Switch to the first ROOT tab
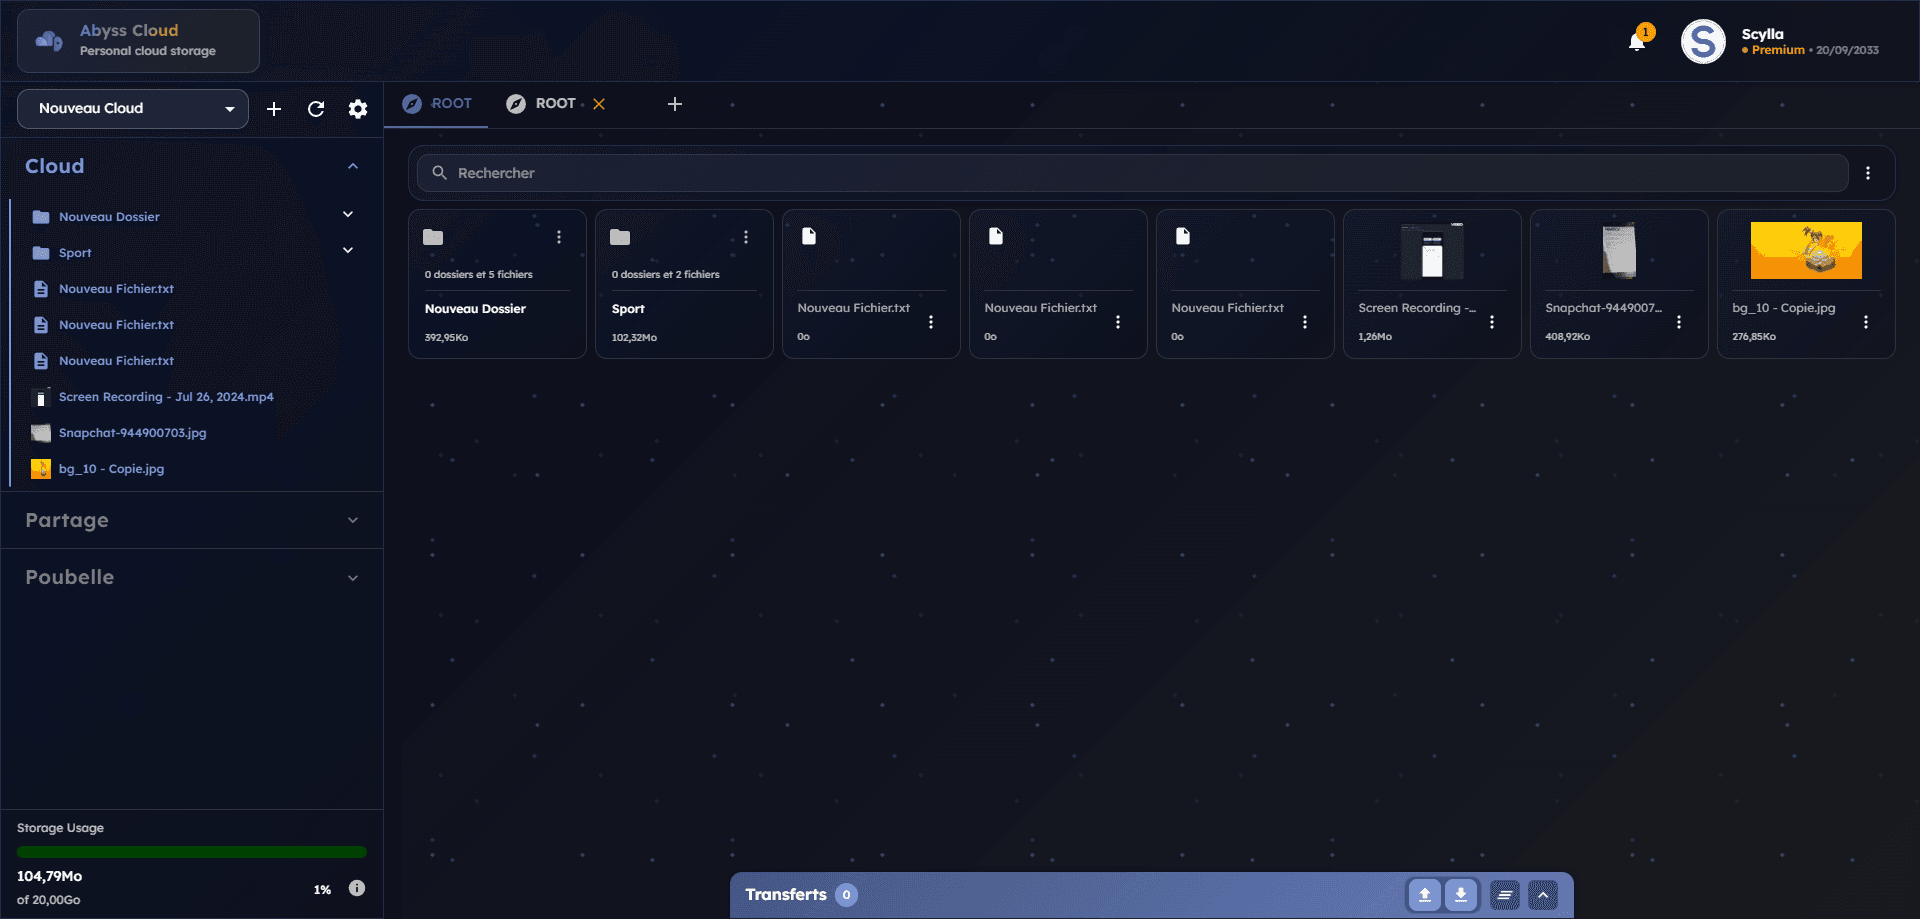The width and height of the screenshot is (1920, 919). tap(437, 104)
